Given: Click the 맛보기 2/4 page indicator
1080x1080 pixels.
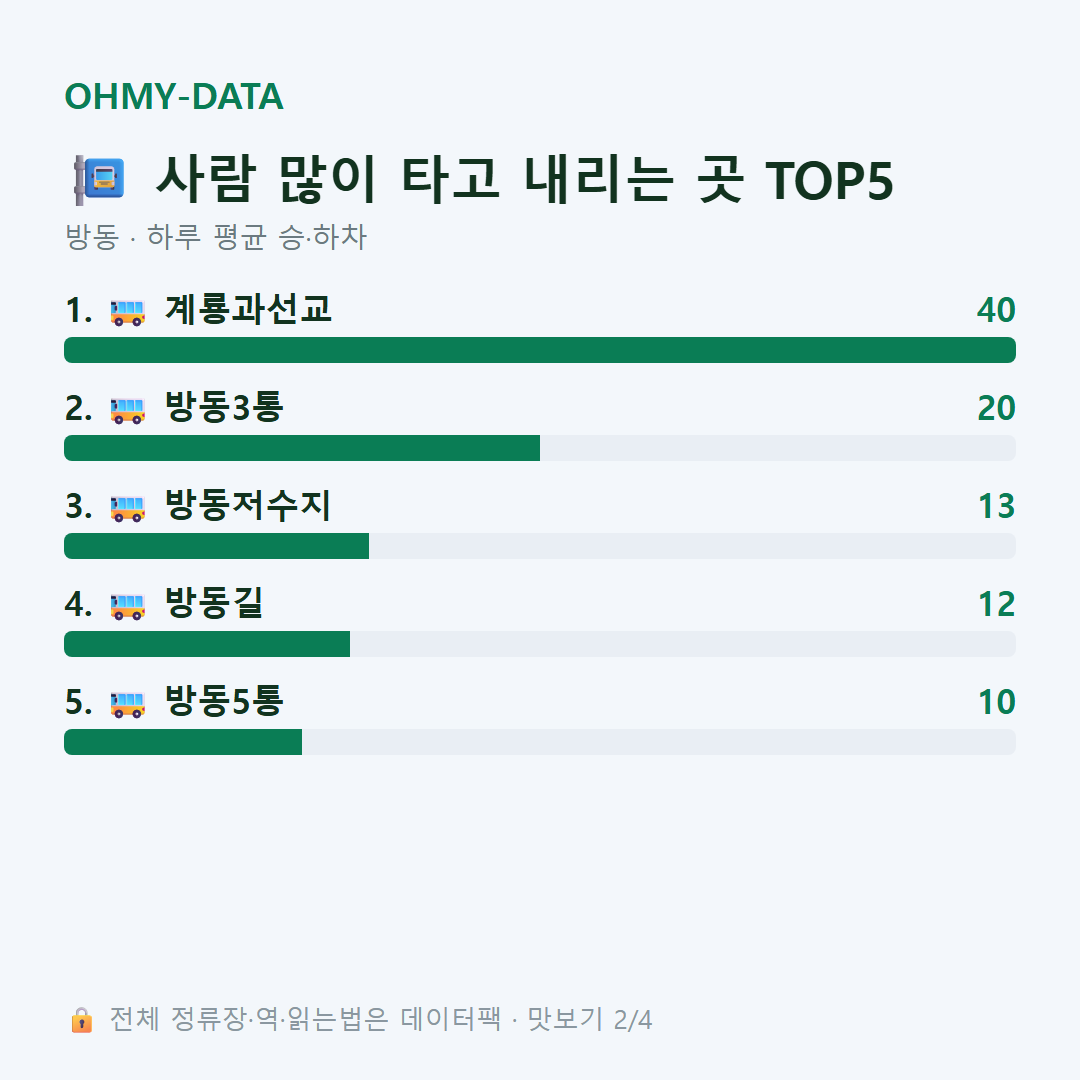Looking at the screenshot, I should coord(590,1019).
